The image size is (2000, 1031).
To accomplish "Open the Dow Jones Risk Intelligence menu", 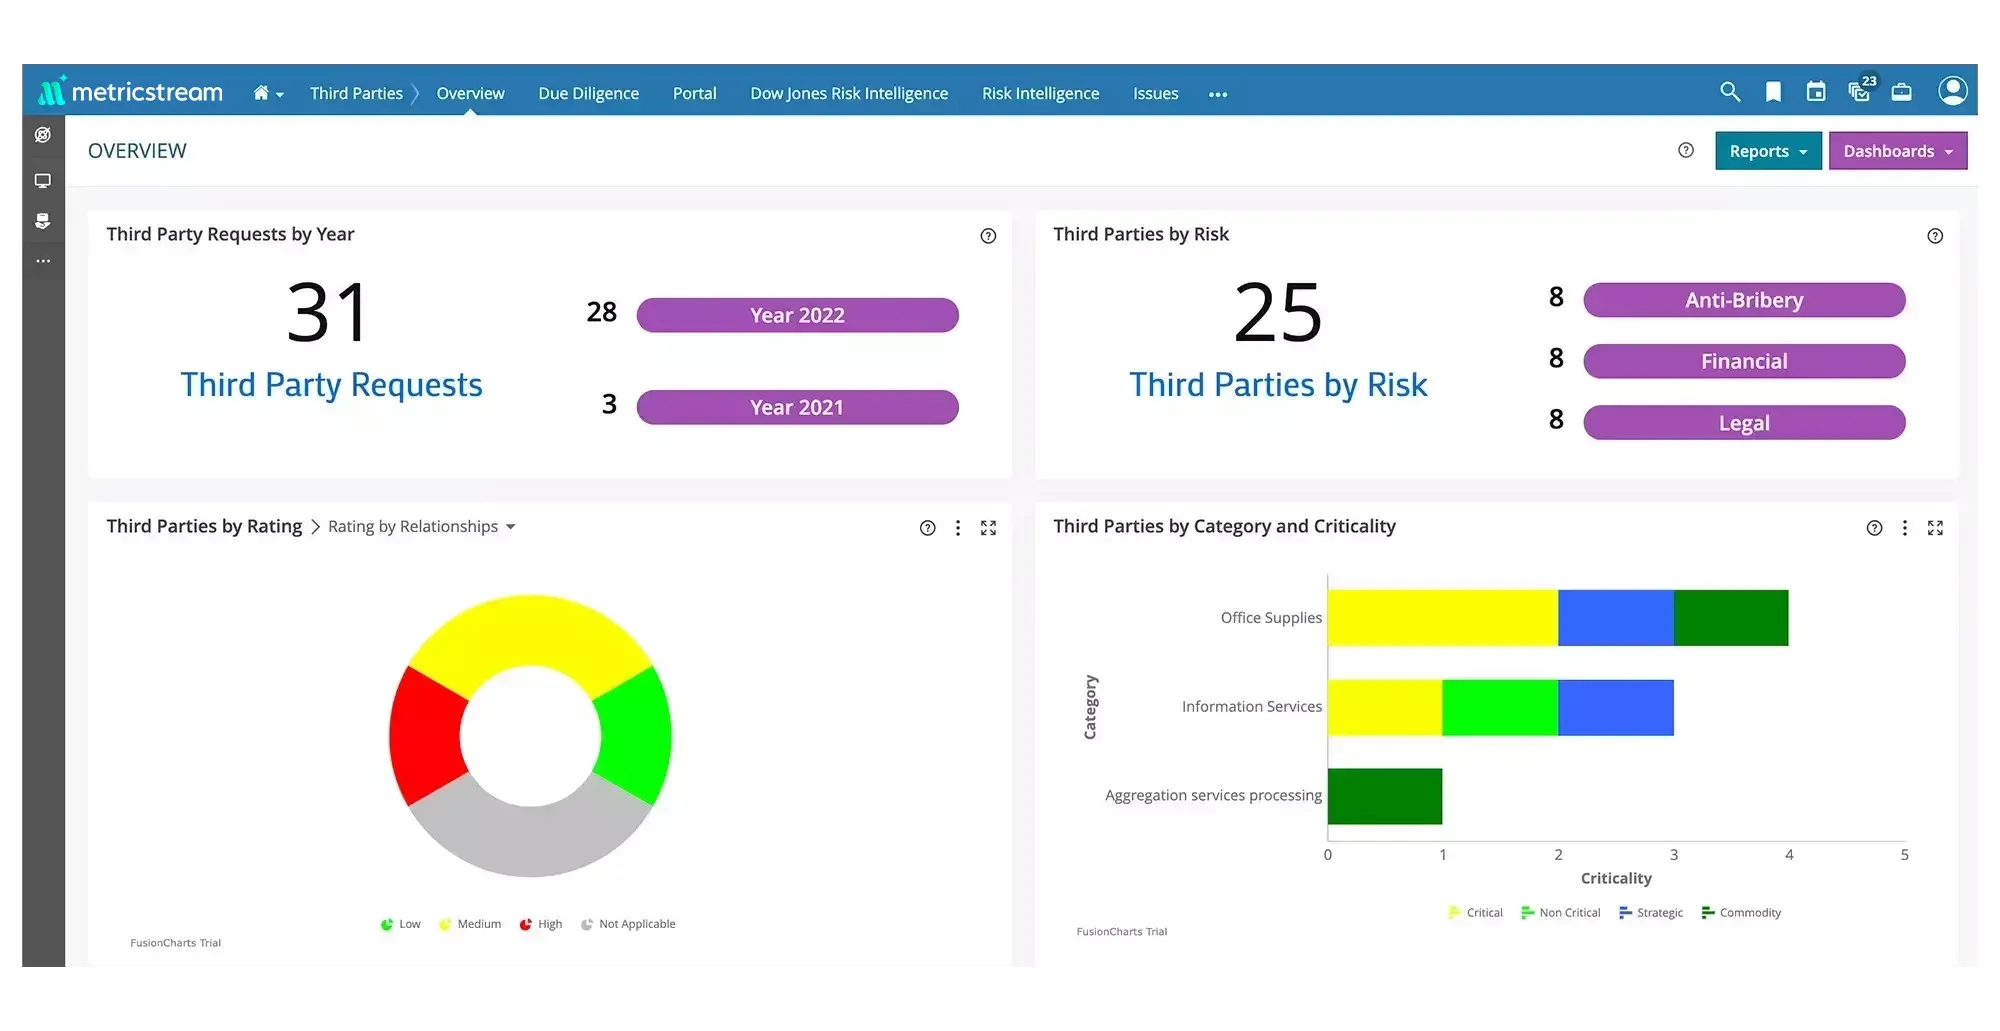I will point(849,93).
